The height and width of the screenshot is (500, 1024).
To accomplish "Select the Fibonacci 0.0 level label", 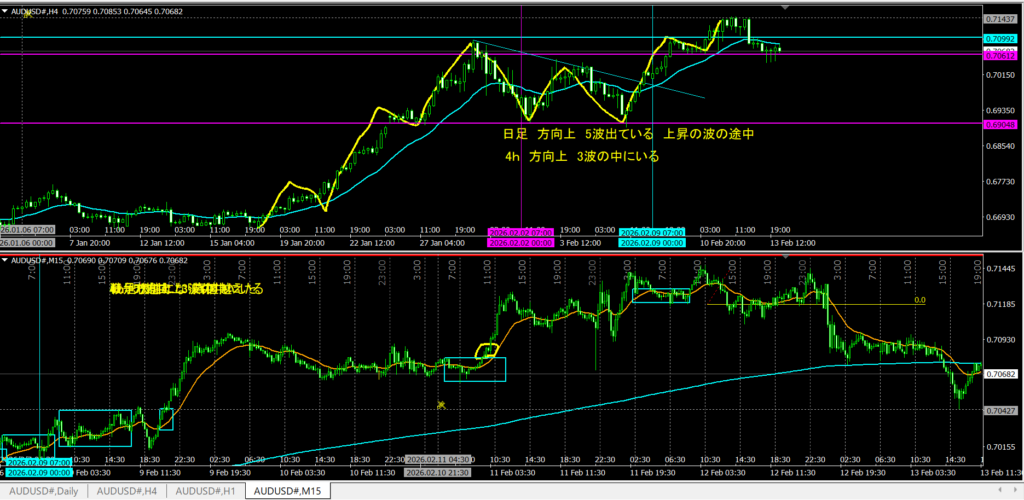I will coord(920,299).
